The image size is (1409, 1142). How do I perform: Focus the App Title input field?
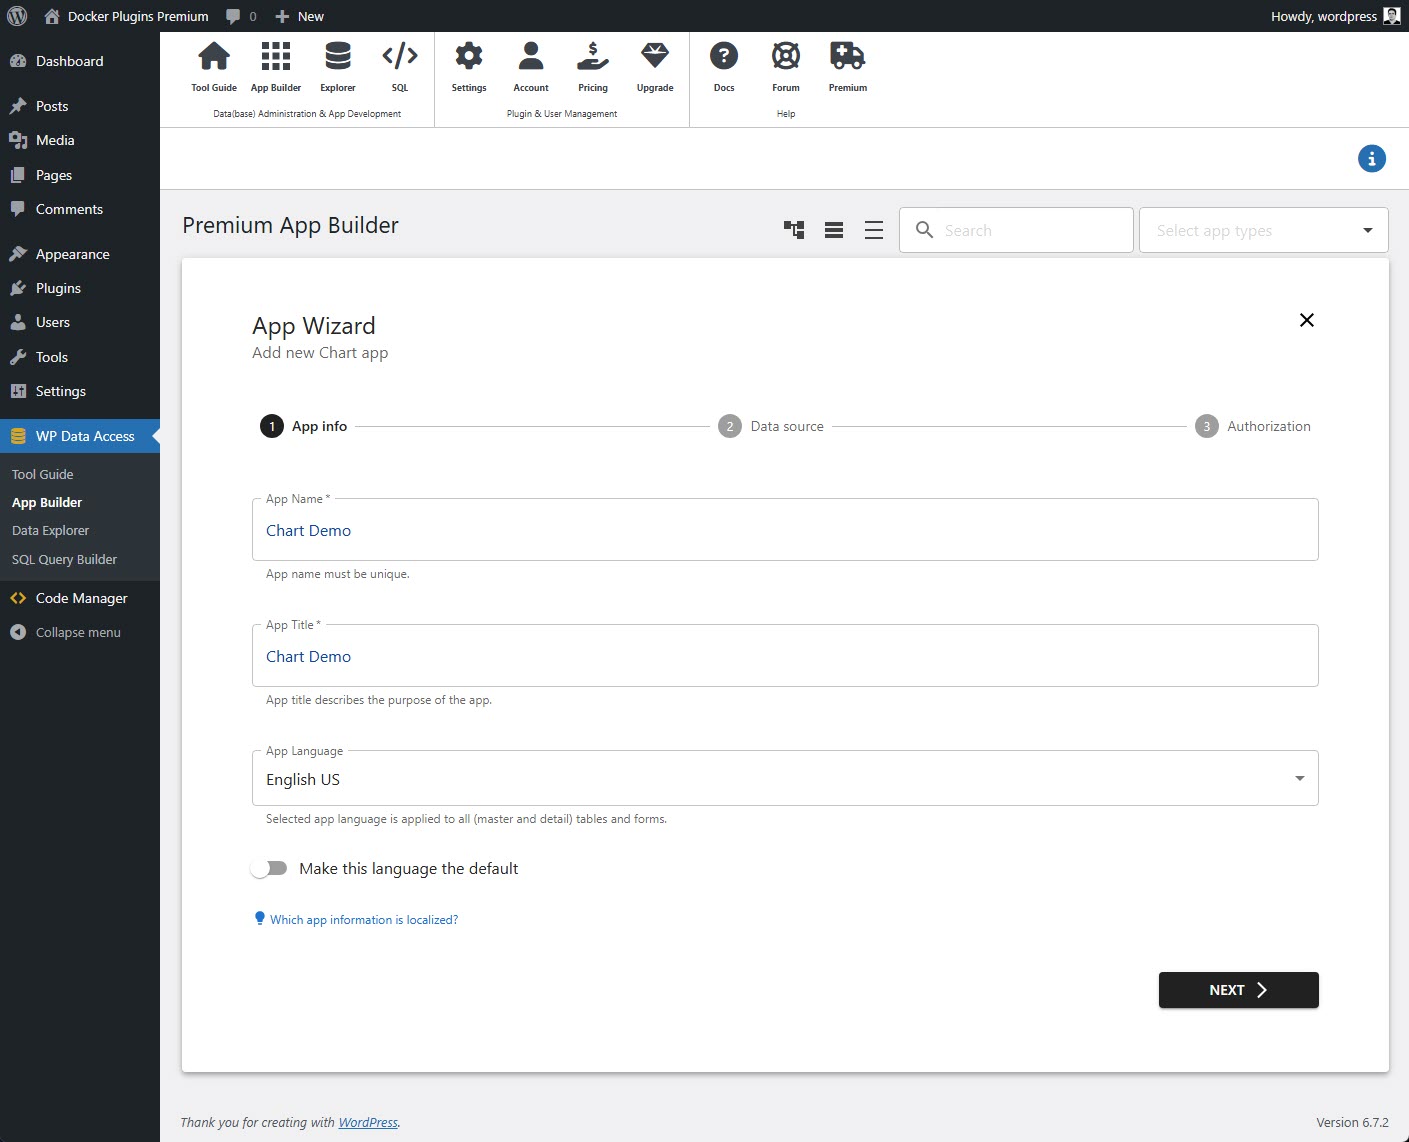pyautogui.click(x=785, y=656)
